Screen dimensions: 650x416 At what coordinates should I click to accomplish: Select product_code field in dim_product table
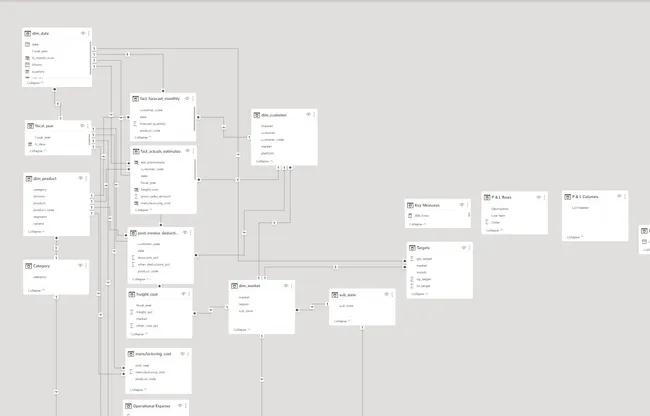44,210
